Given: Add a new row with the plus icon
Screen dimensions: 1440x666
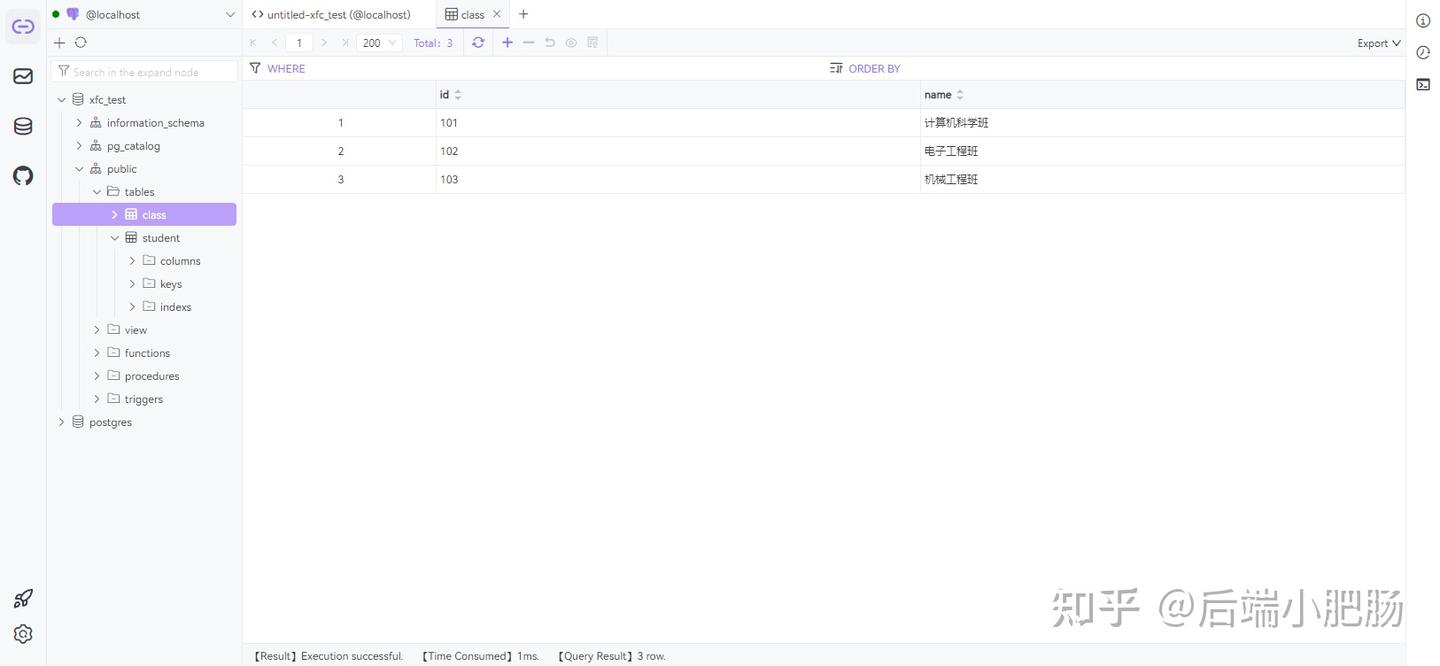Looking at the screenshot, I should pos(506,42).
